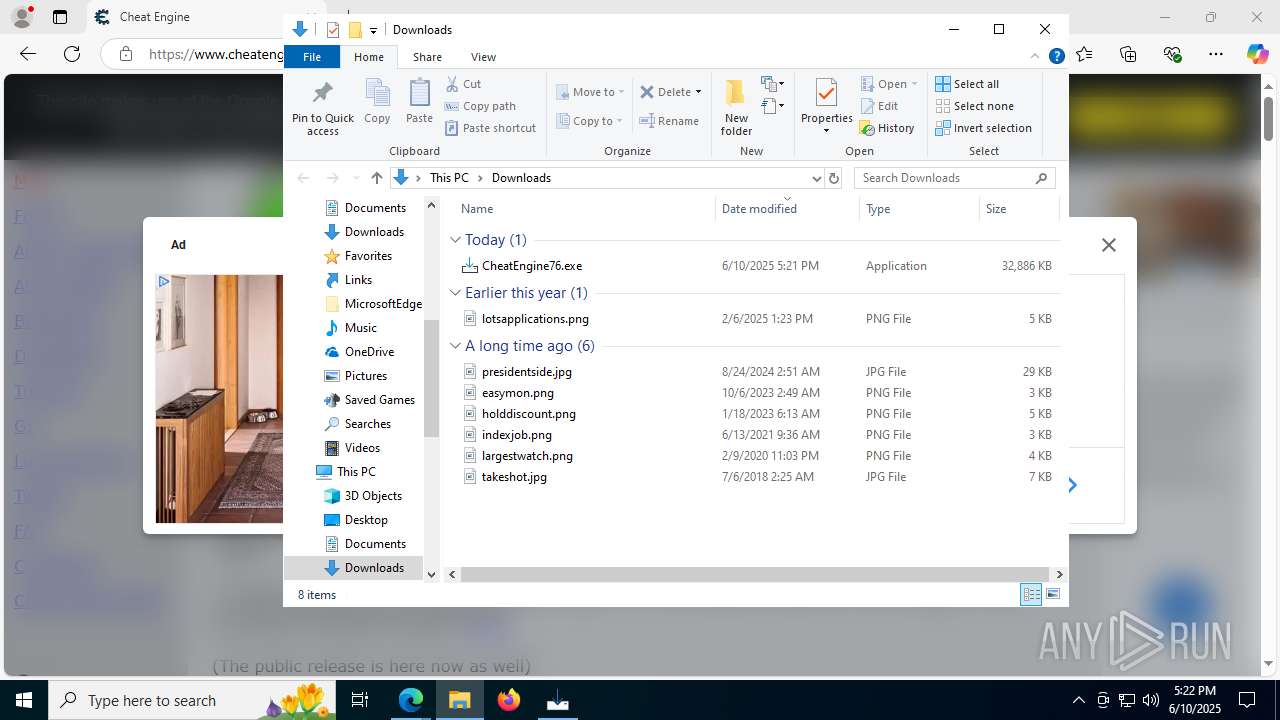Screen dimensions: 1280x720
Task: Close the Ad popup in Edge
Action: 1108,245
